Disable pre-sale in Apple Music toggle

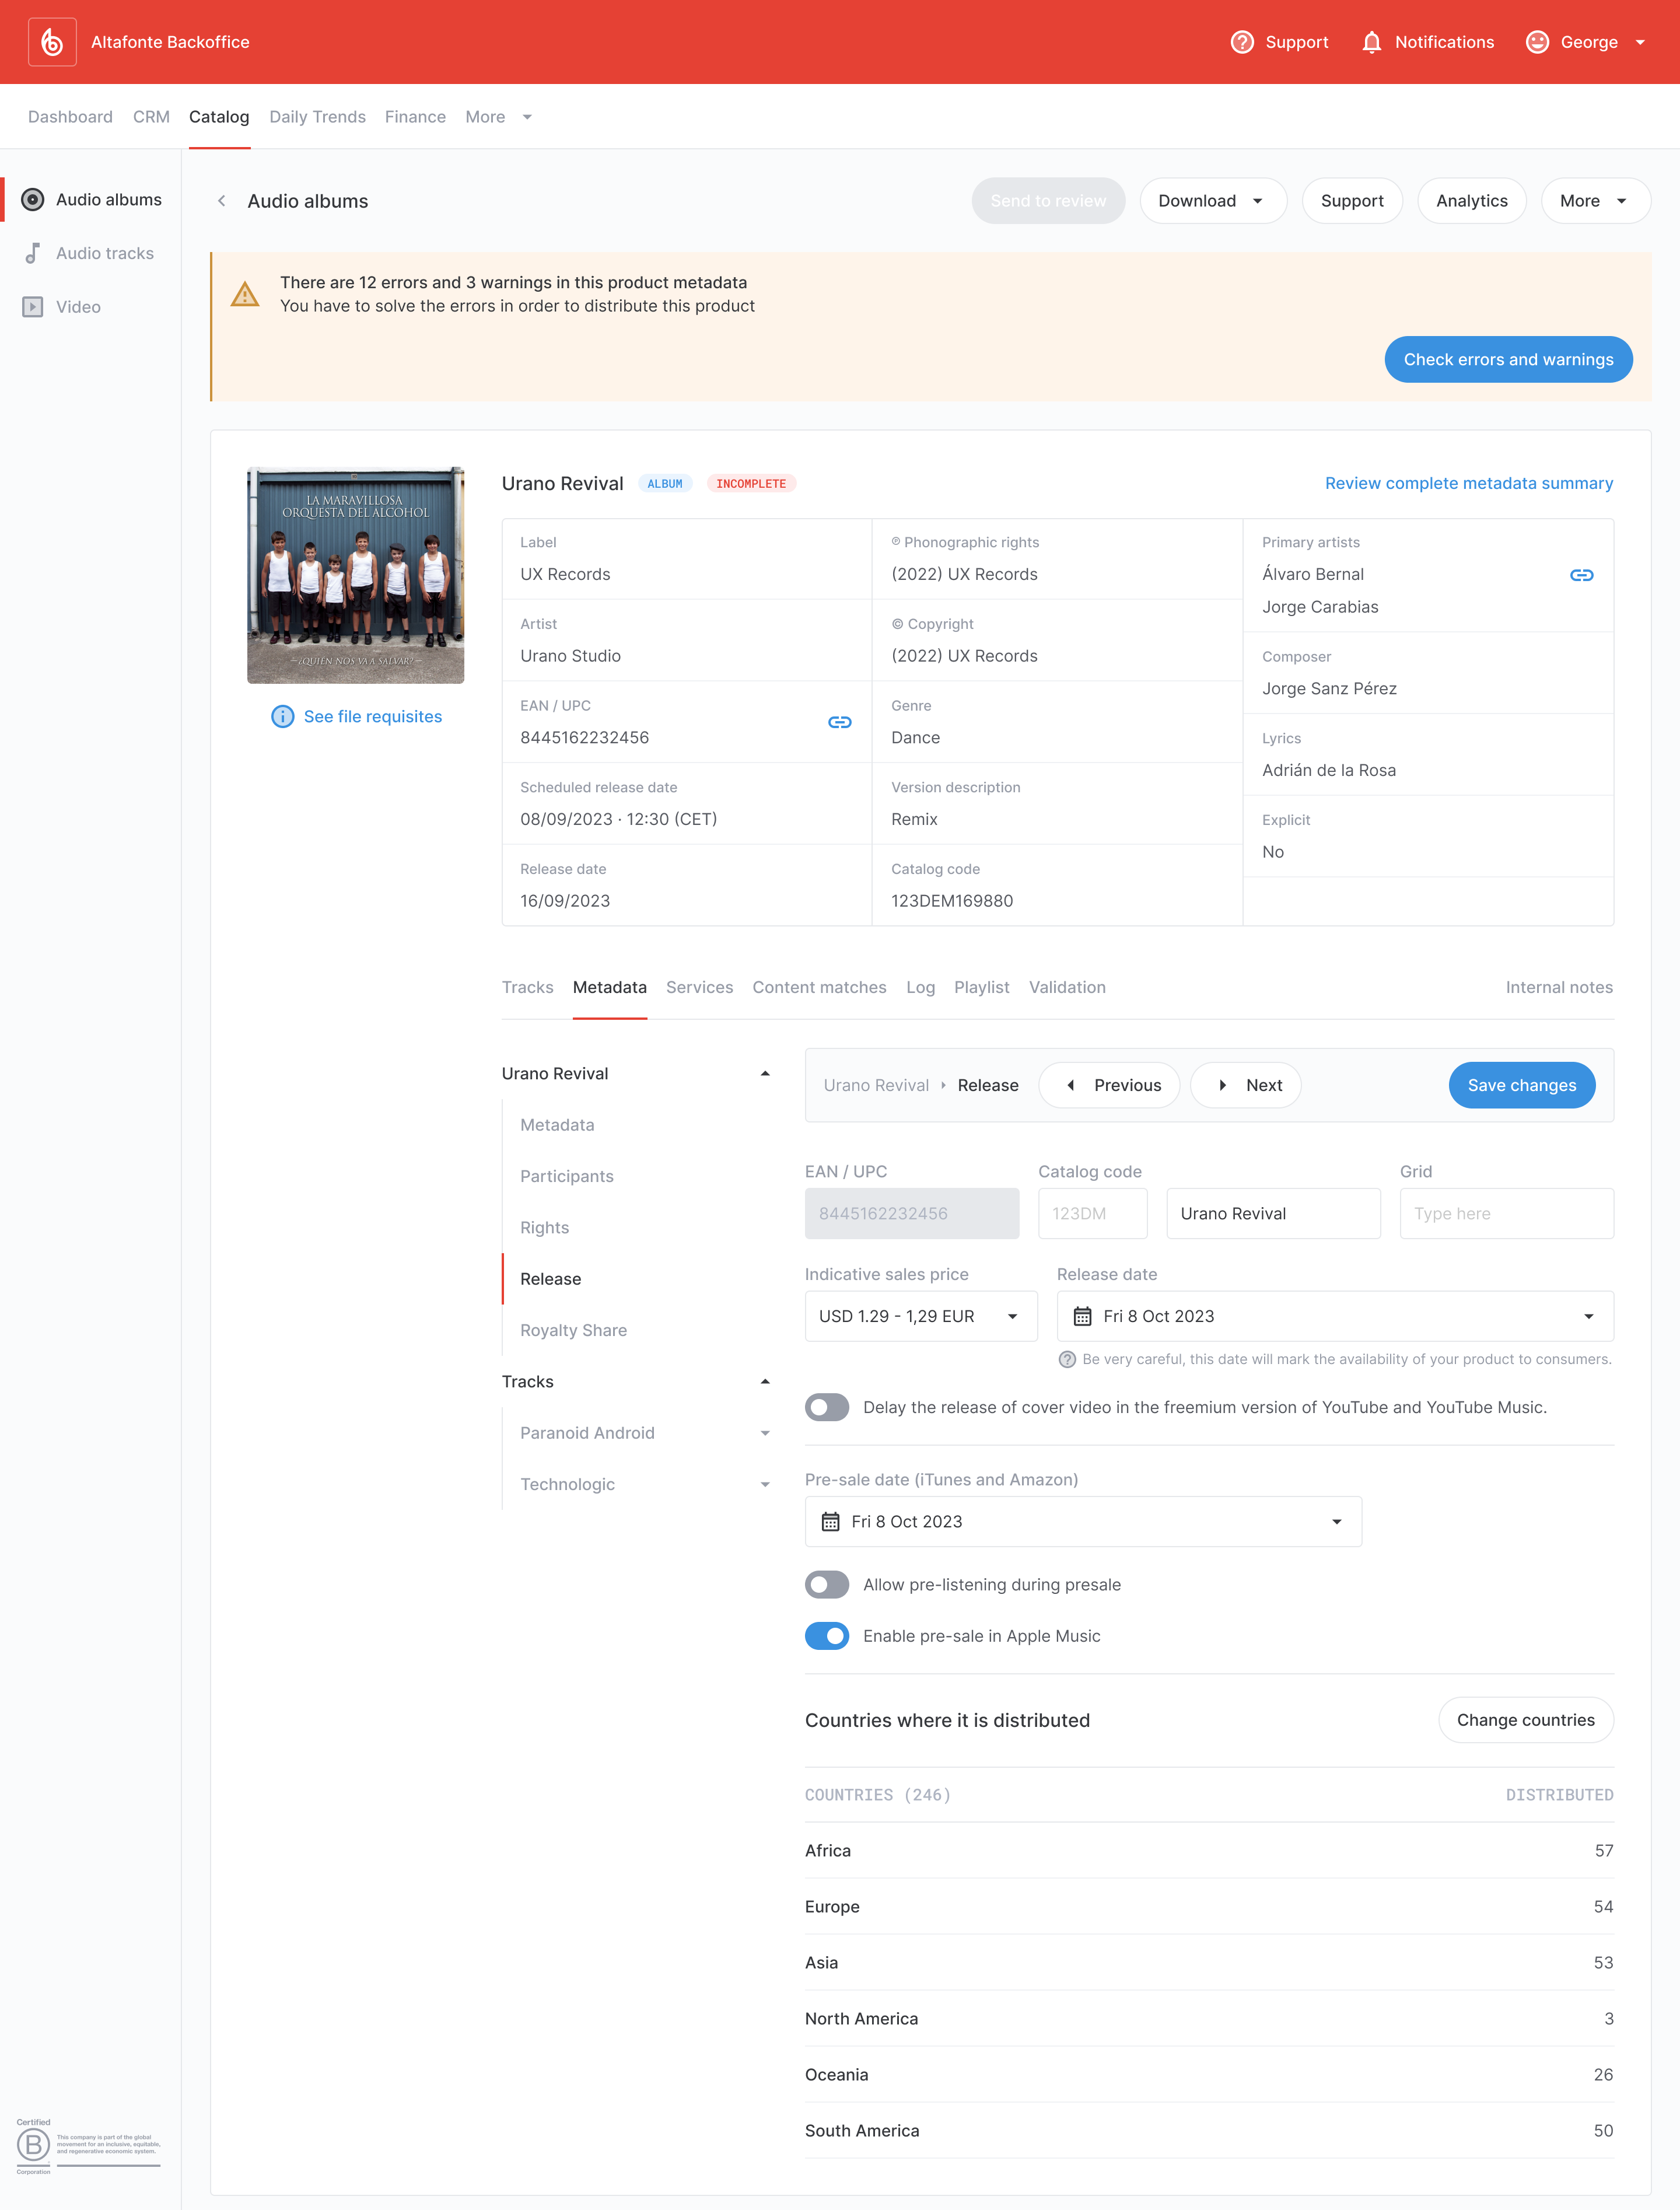(x=827, y=1636)
